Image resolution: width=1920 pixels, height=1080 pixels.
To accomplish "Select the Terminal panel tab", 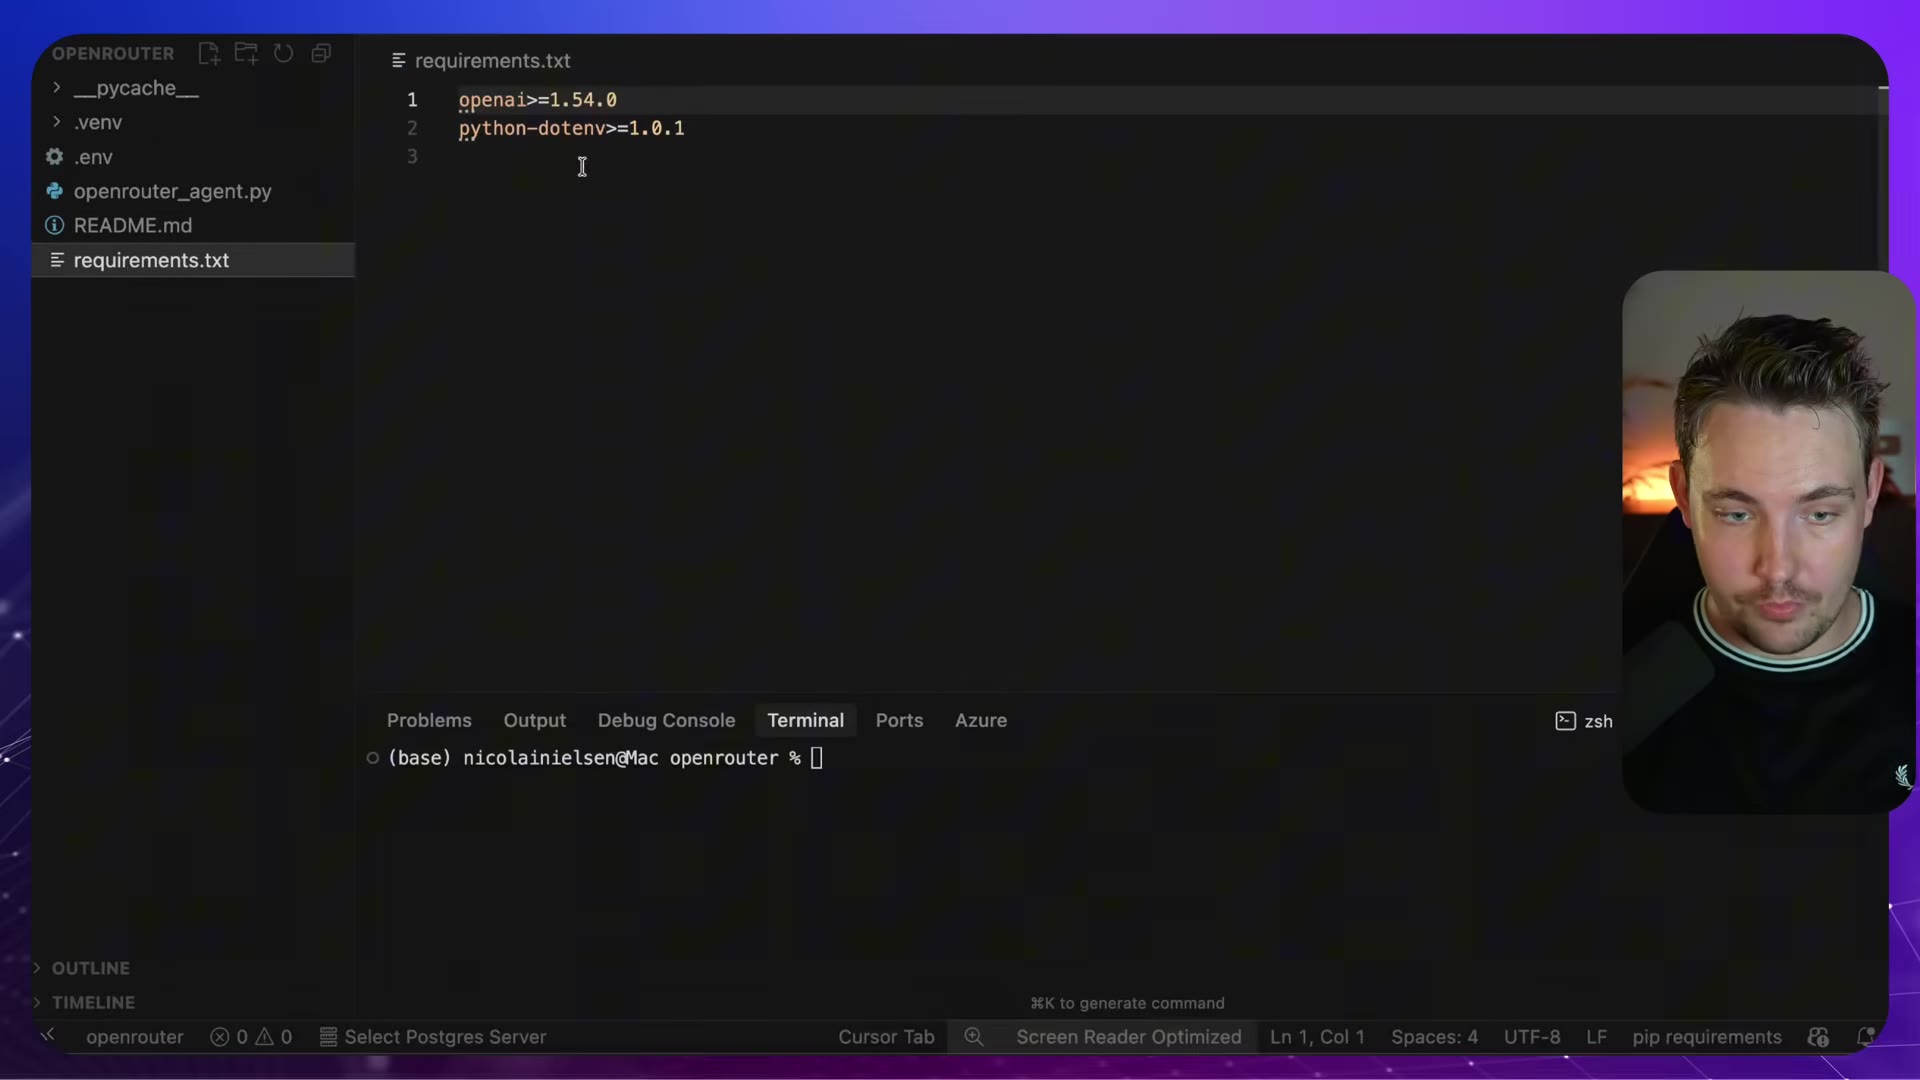I will coord(805,721).
